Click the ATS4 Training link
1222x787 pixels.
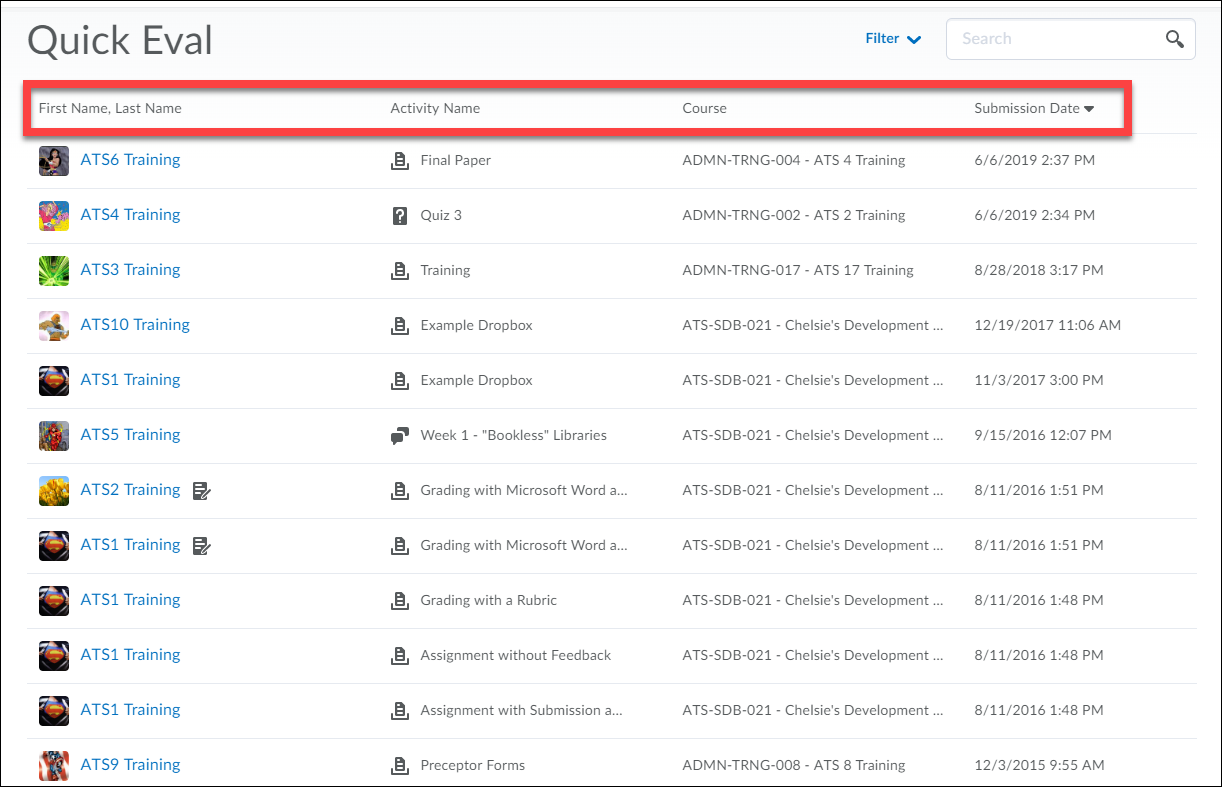130,214
